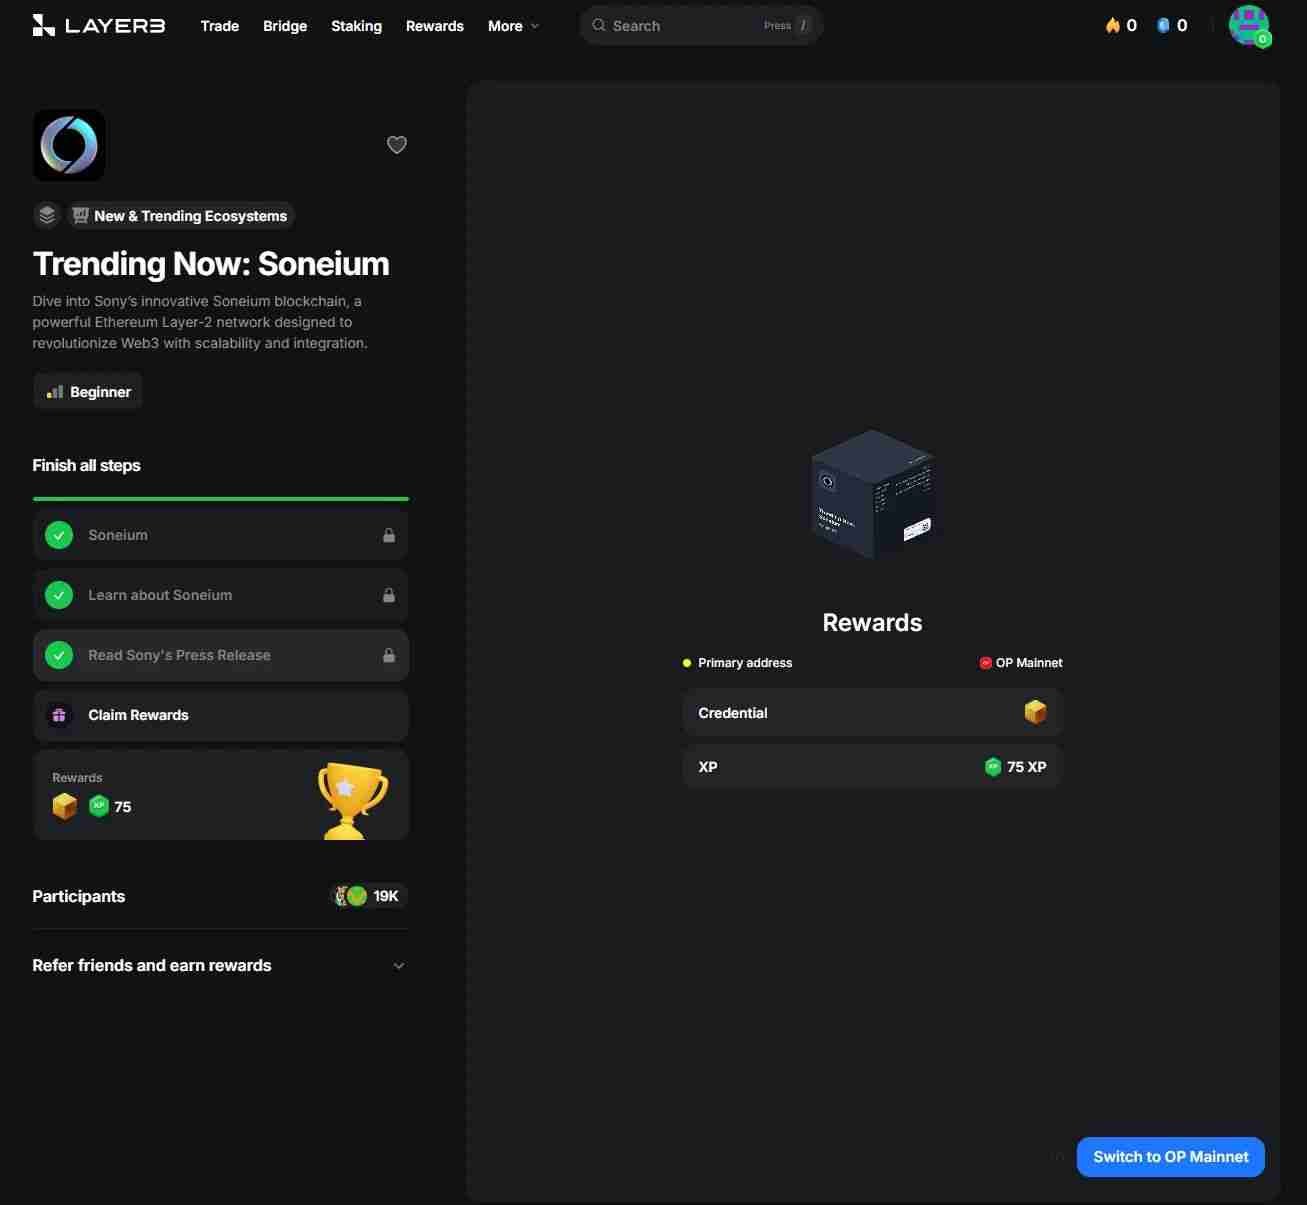Open the user profile avatar
The image size is (1307, 1205).
pyautogui.click(x=1248, y=26)
